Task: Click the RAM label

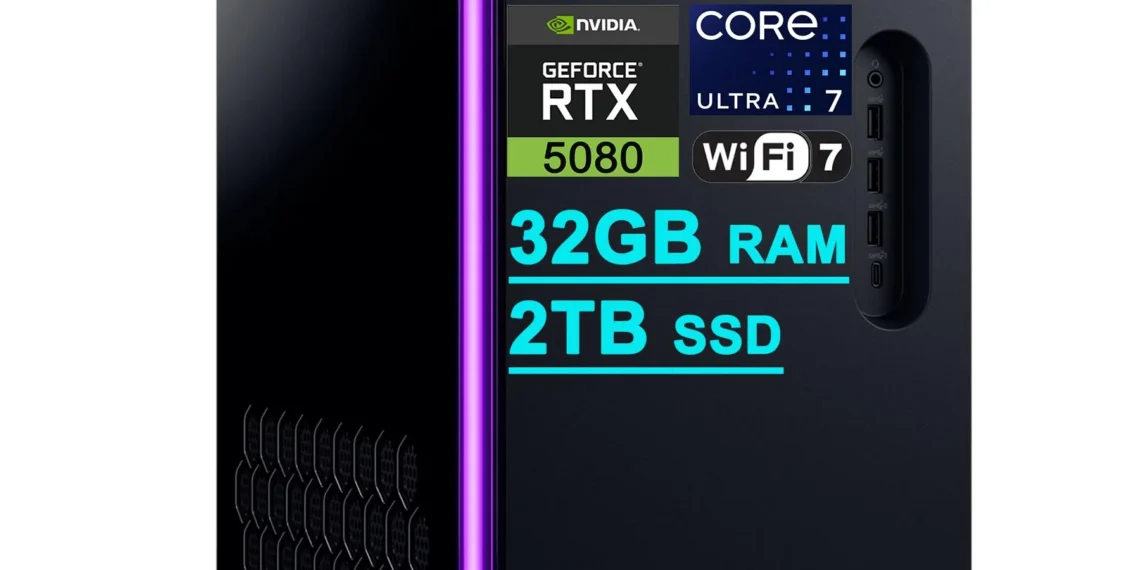Action: pos(787,245)
